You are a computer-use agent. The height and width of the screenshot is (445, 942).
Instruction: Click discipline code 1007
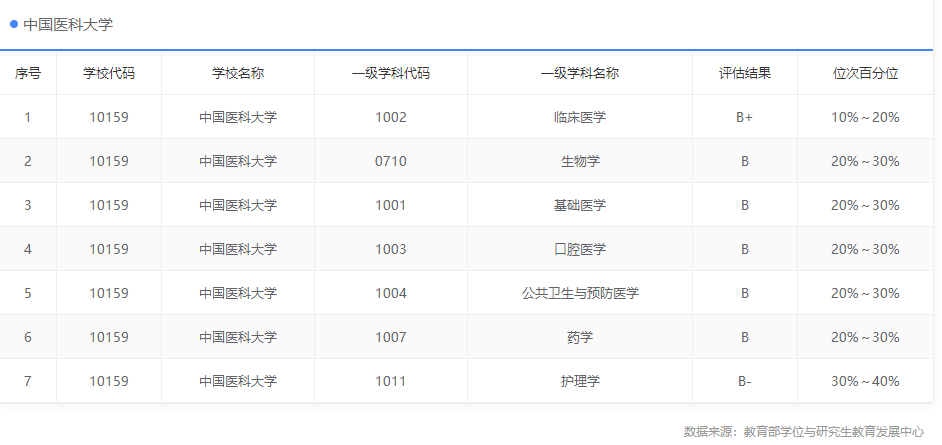click(391, 337)
